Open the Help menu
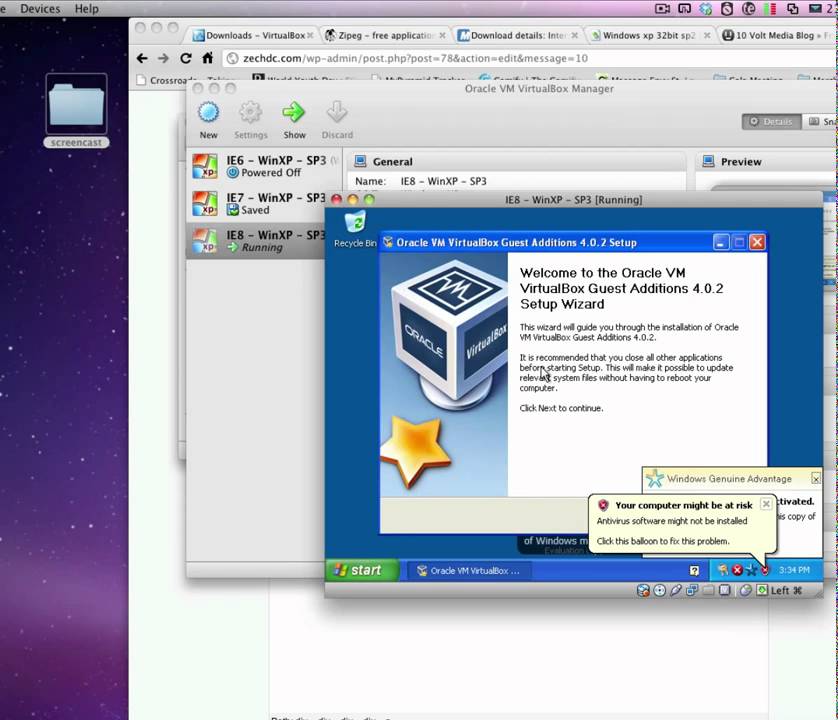Screen dimensions: 838x720 (x=87, y=9)
